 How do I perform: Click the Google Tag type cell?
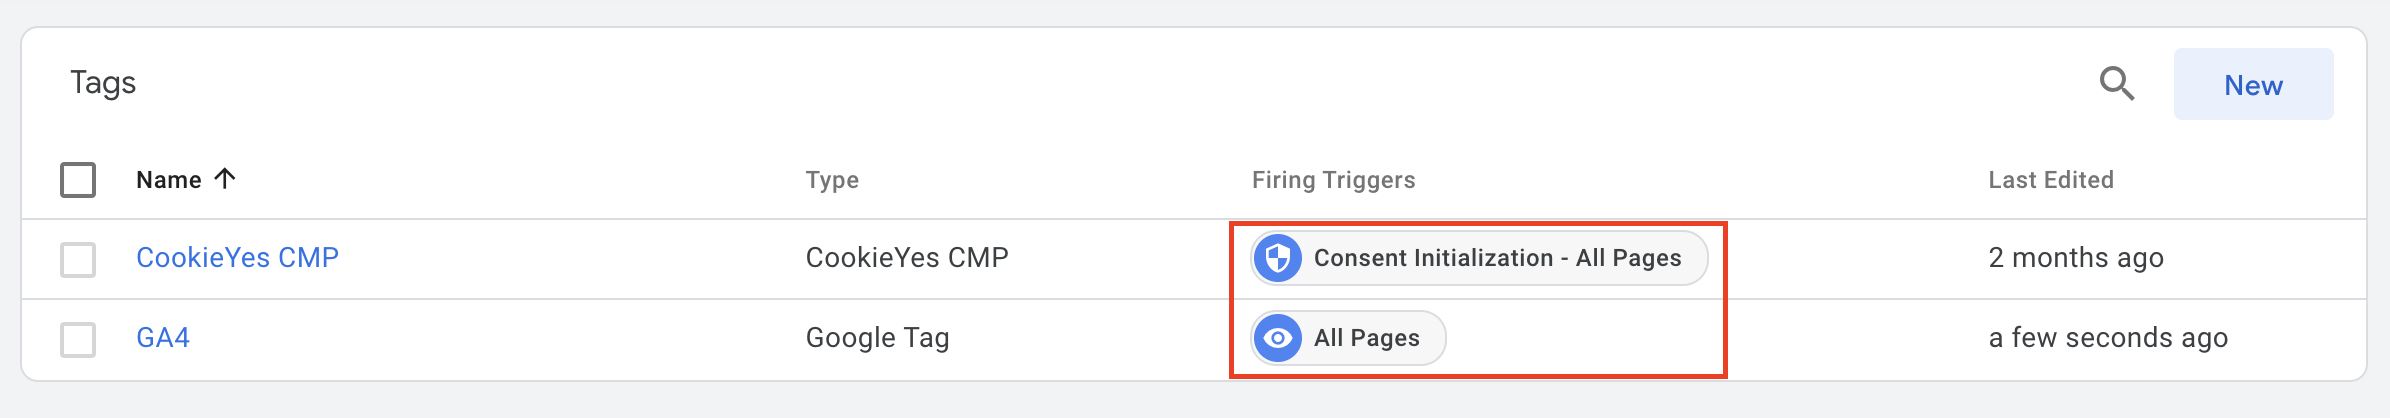pos(877,338)
